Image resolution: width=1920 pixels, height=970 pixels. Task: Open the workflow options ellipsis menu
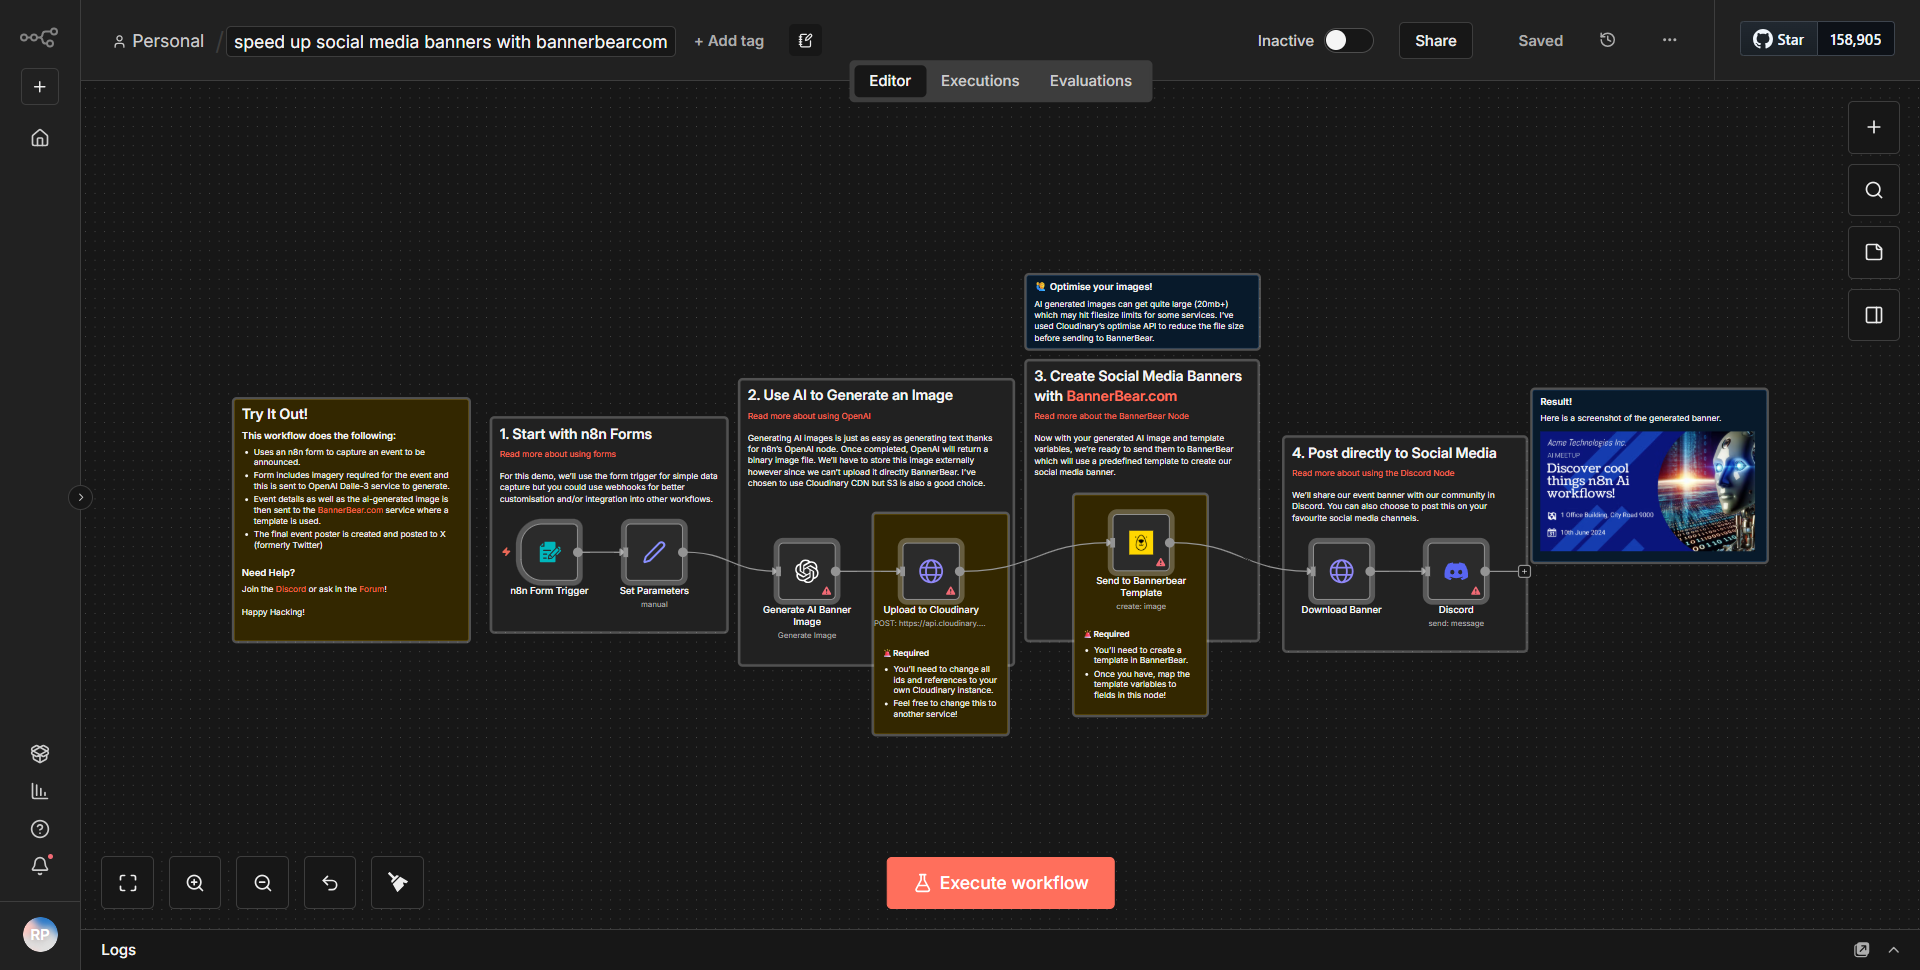pyautogui.click(x=1669, y=40)
